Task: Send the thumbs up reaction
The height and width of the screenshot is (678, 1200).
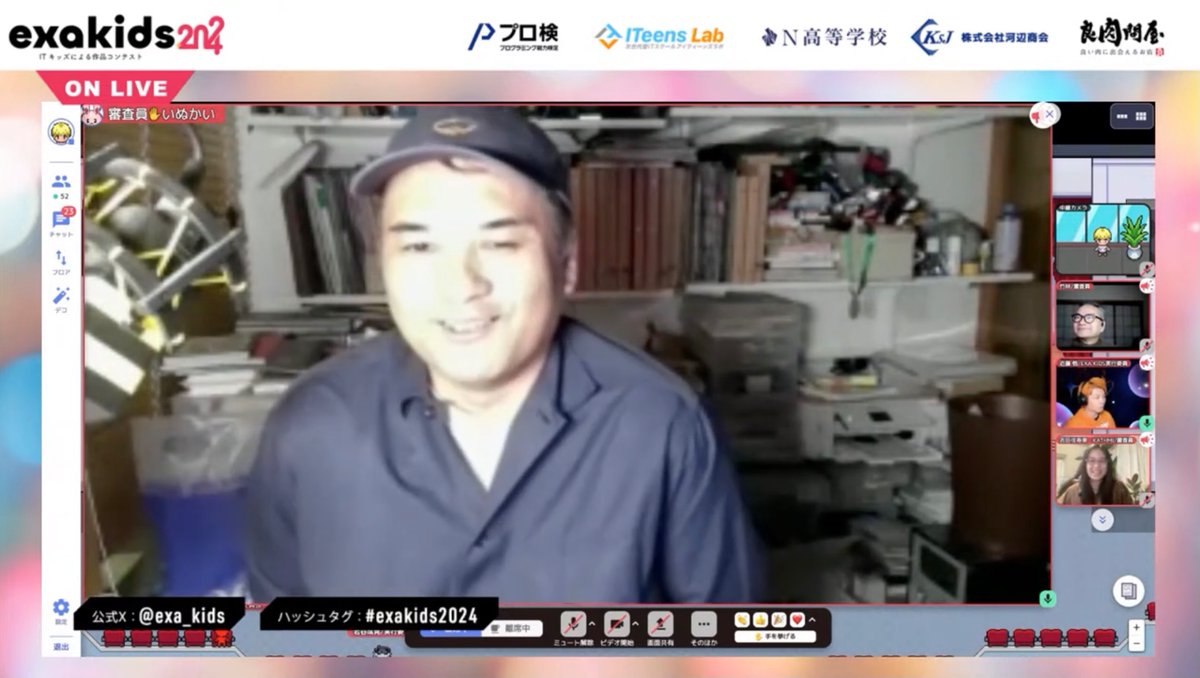Action: (760, 620)
